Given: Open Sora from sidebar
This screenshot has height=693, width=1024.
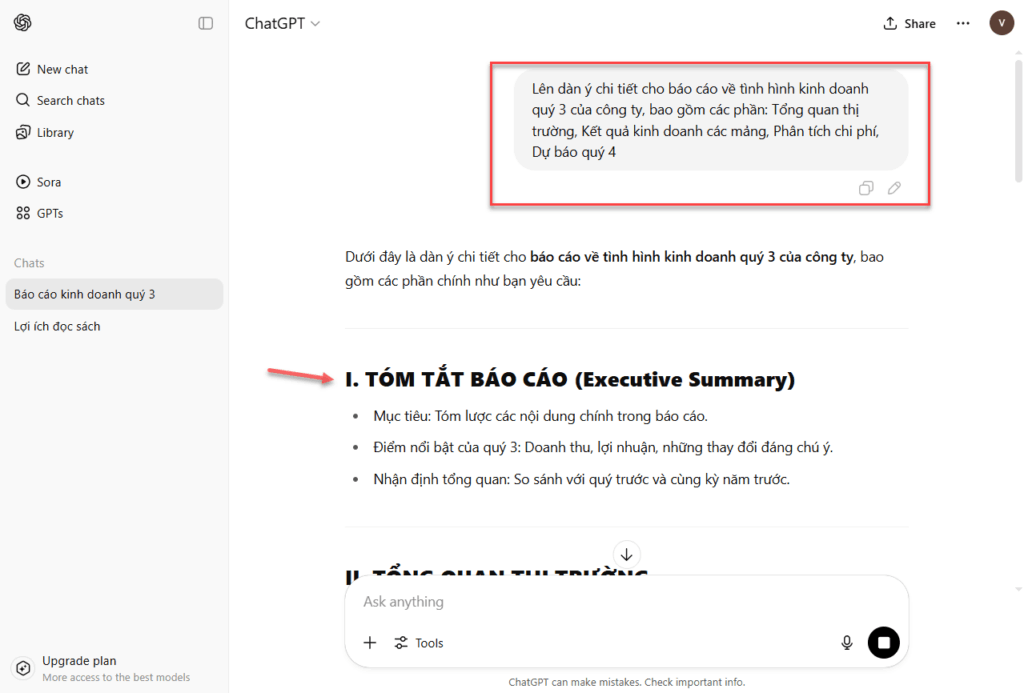Looking at the screenshot, I should pyautogui.click(x=48, y=182).
